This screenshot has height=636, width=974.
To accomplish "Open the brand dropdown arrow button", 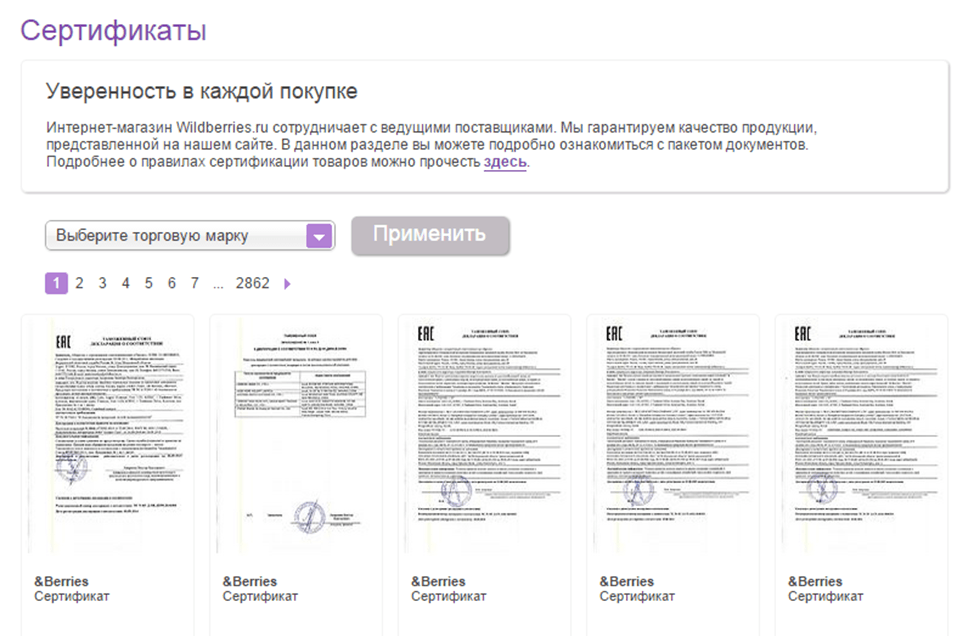I will point(318,236).
